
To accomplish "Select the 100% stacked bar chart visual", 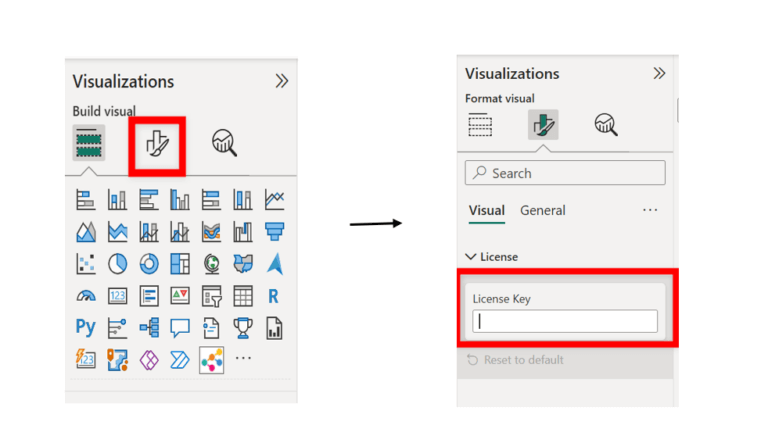I will tap(211, 200).
